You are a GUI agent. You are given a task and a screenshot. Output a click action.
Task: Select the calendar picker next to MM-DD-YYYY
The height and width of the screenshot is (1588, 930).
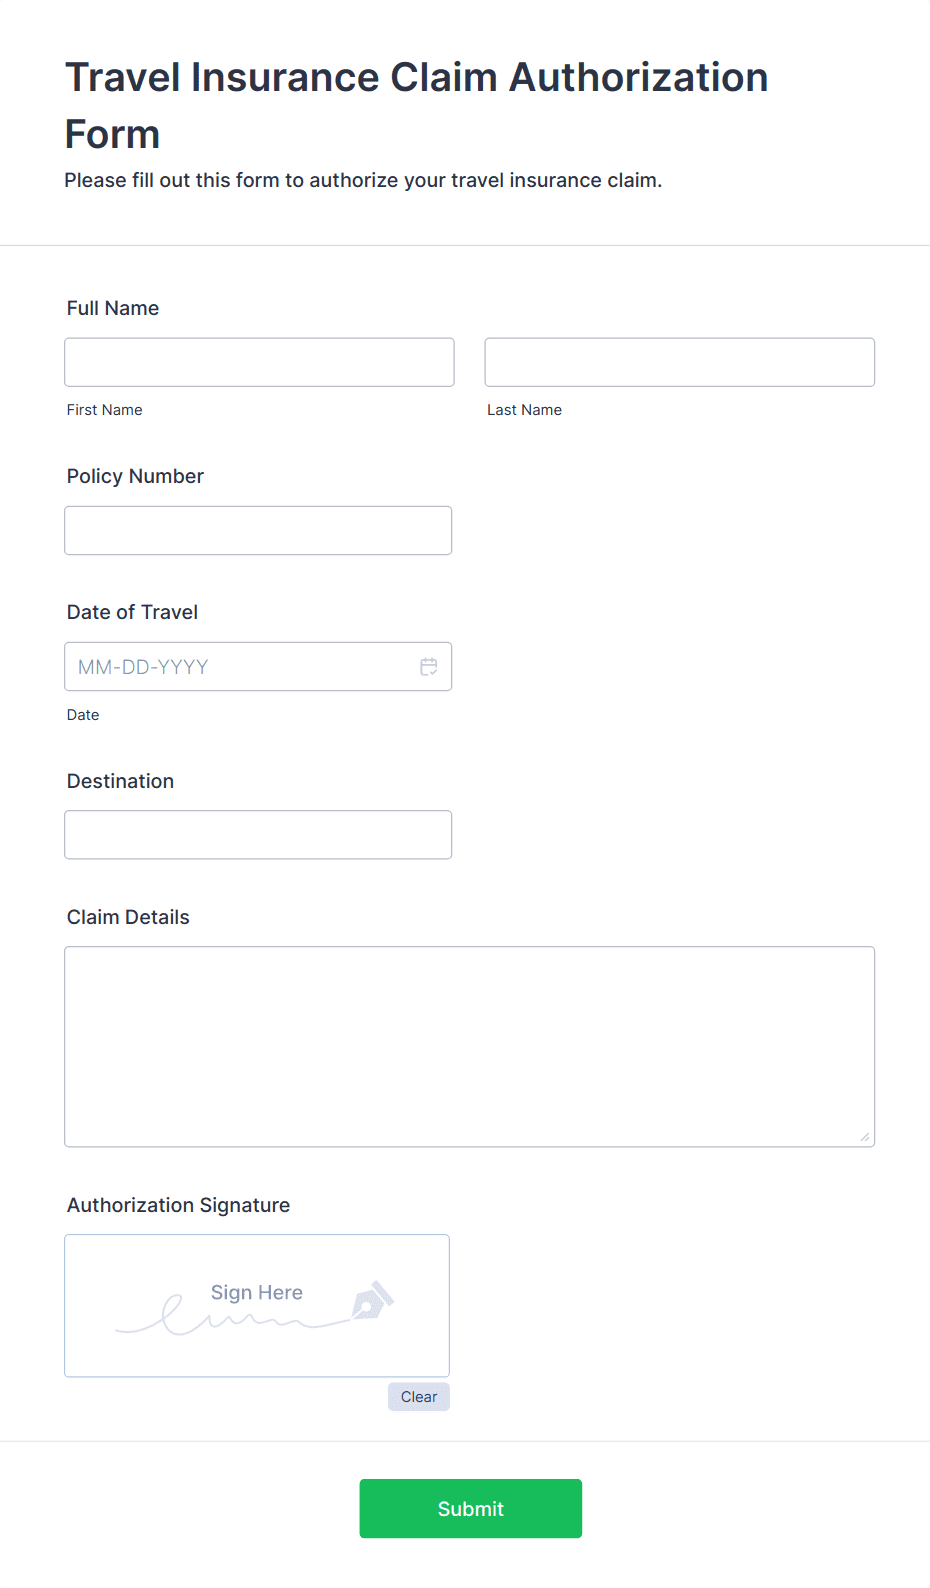coord(429,666)
